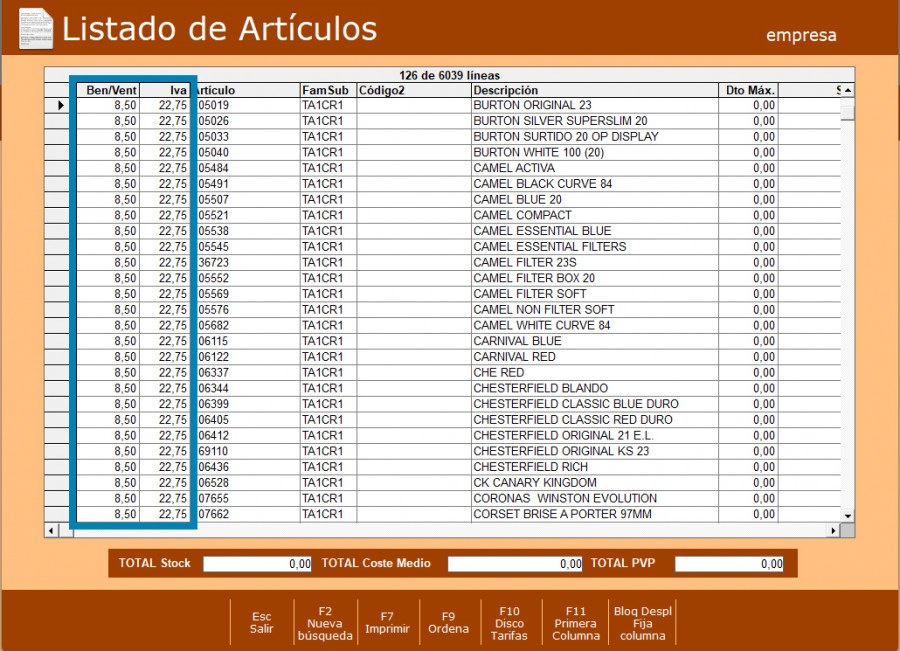This screenshot has width=900, height=651.
Task: Open F10 Disco Tarifas
Action: [x=509, y=623]
